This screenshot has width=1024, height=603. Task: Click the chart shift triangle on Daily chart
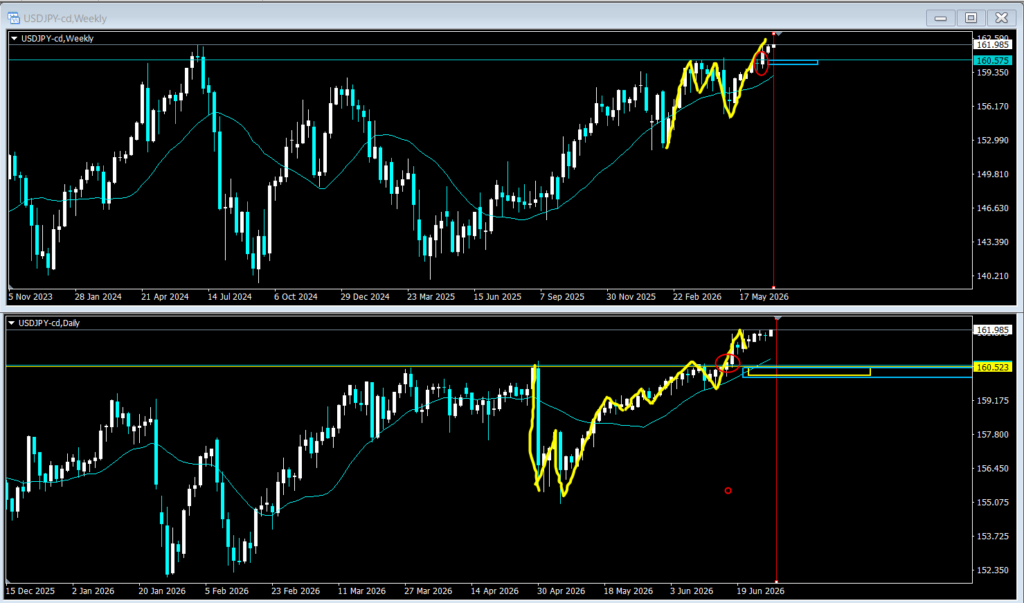[778, 318]
